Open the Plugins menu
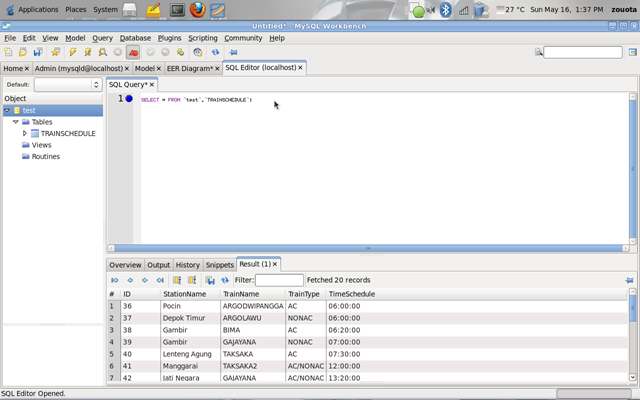This screenshot has width=640, height=400. pos(169,38)
